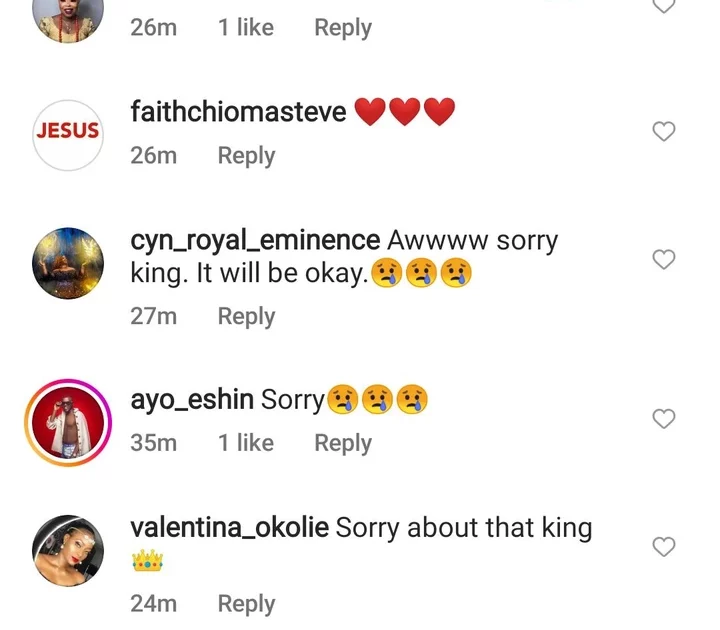The width and height of the screenshot is (720, 630).
Task: Open faithchiomasteve username link
Action: [238, 112]
